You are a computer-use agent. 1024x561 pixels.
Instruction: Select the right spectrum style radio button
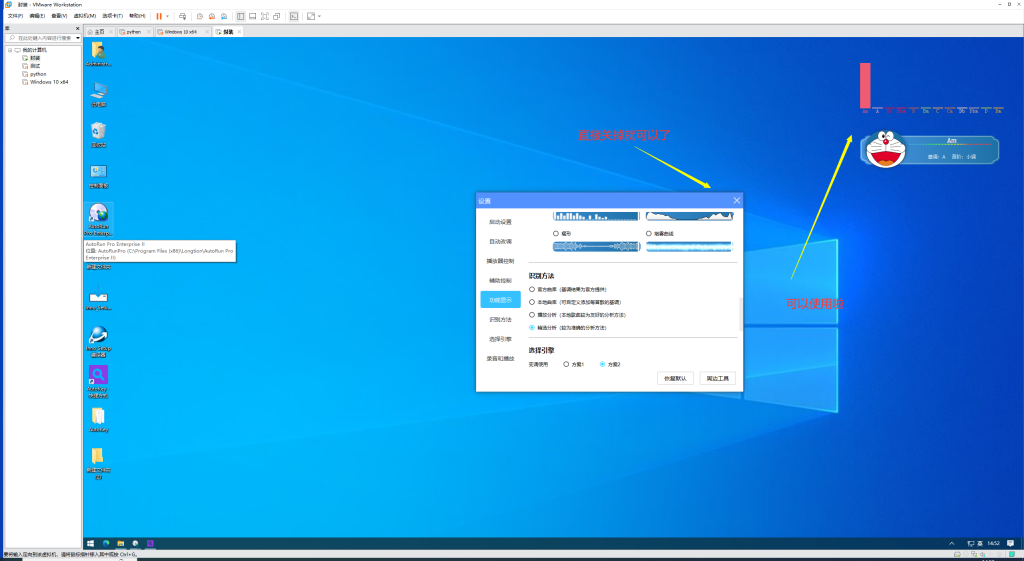tap(648, 233)
